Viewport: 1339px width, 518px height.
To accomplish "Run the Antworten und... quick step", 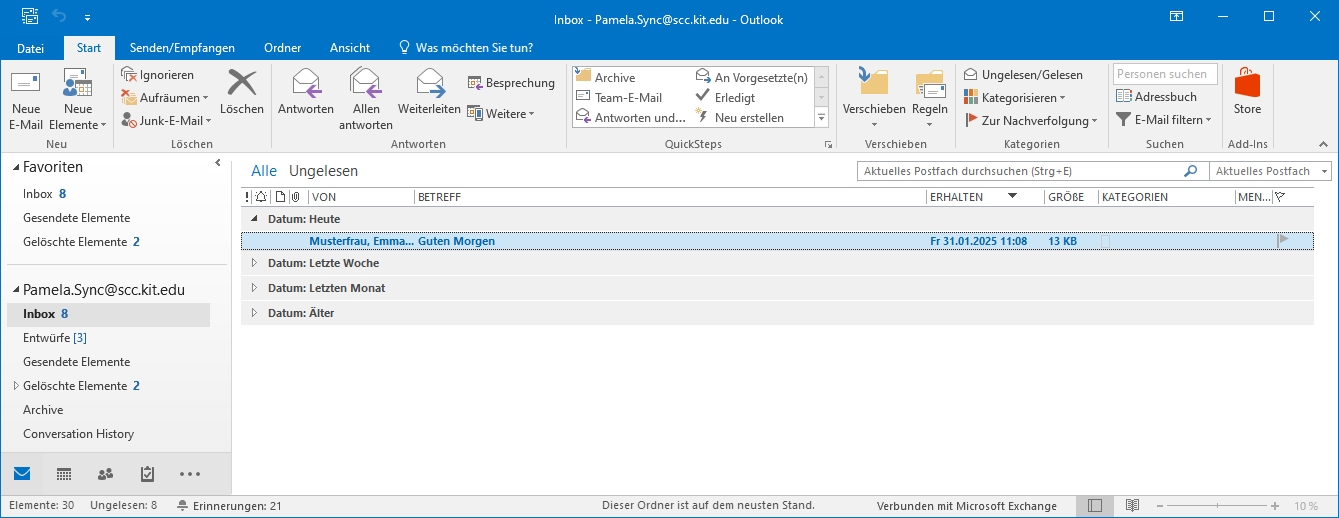I will [x=632, y=117].
